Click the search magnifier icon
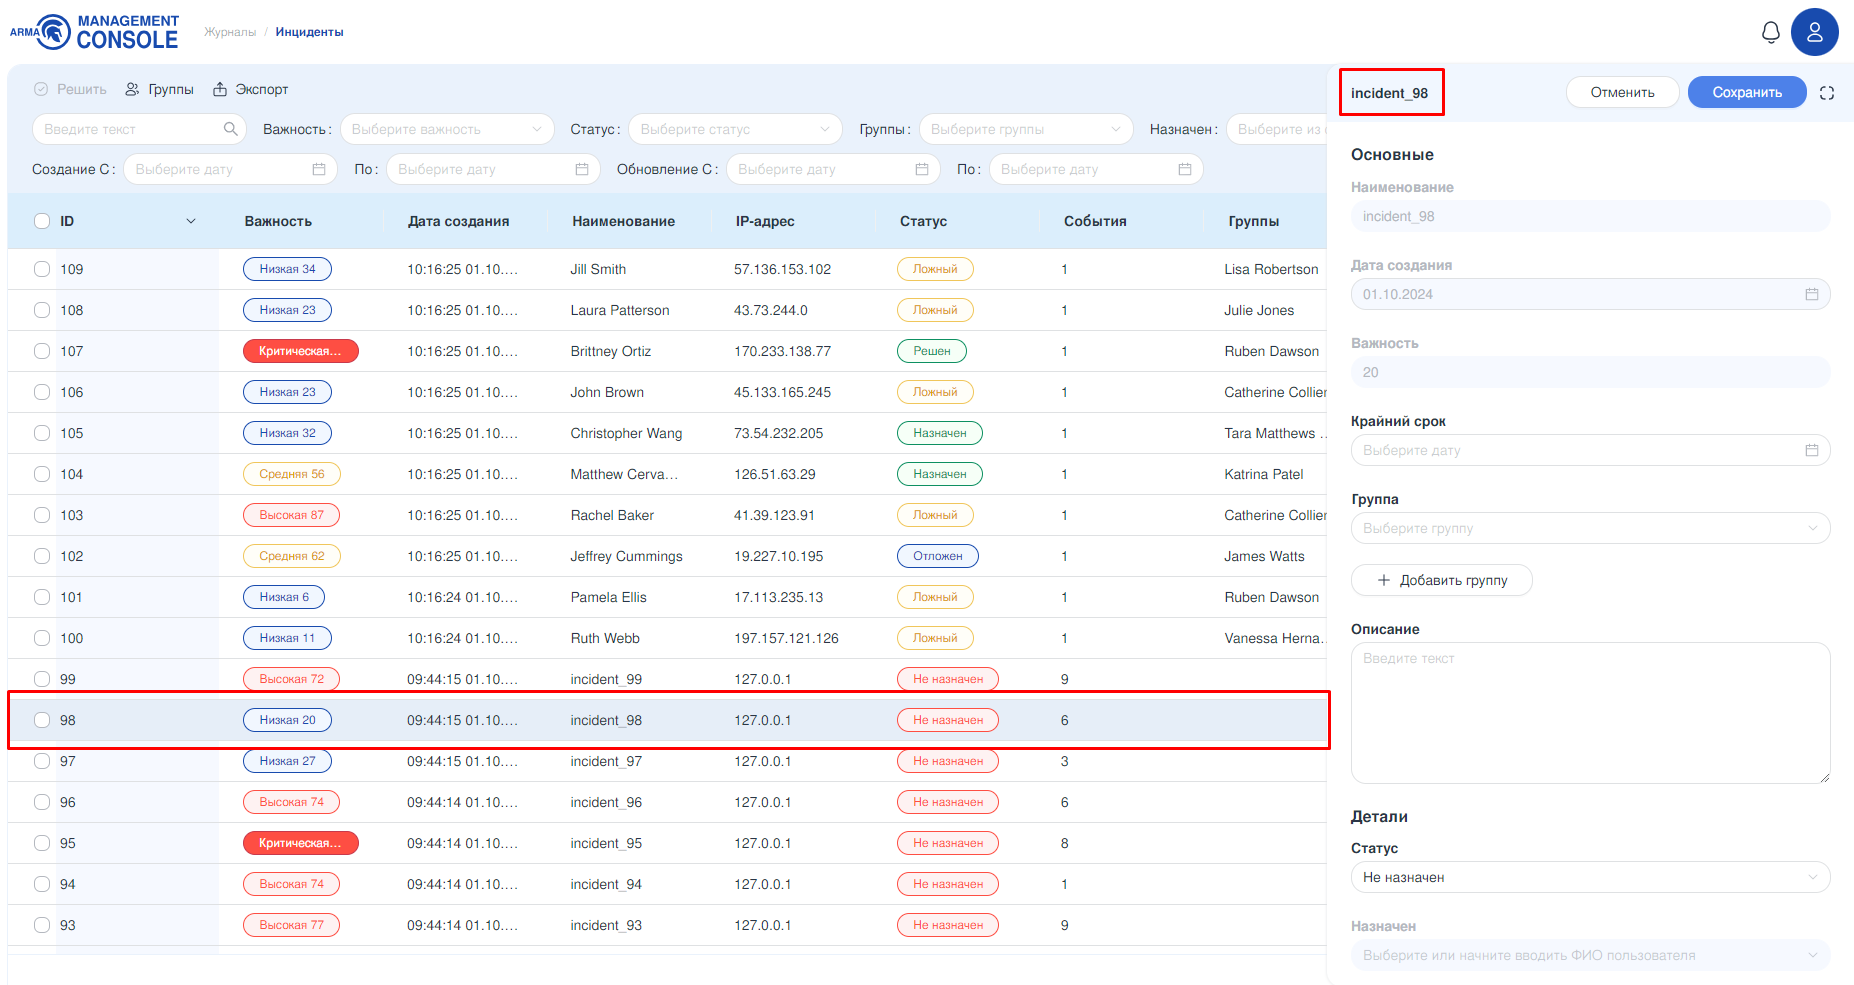1854x985 pixels. coord(230,129)
